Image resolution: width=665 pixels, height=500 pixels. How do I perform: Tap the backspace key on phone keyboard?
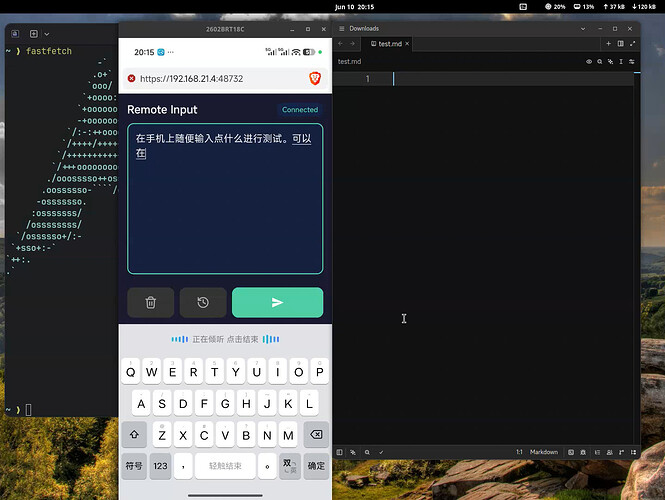pos(316,434)
